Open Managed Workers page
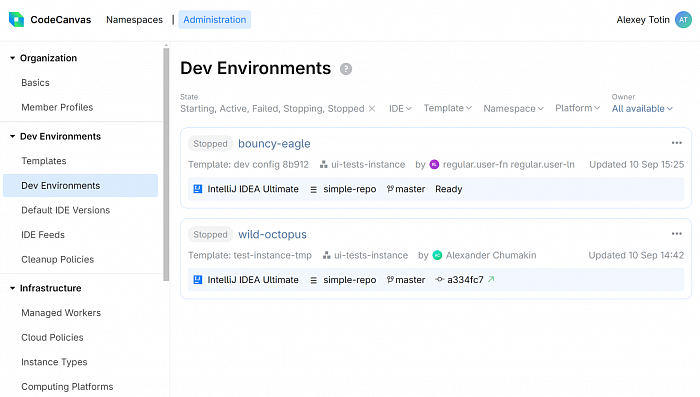Screen dimensions: 700x397 pos(61,313)
